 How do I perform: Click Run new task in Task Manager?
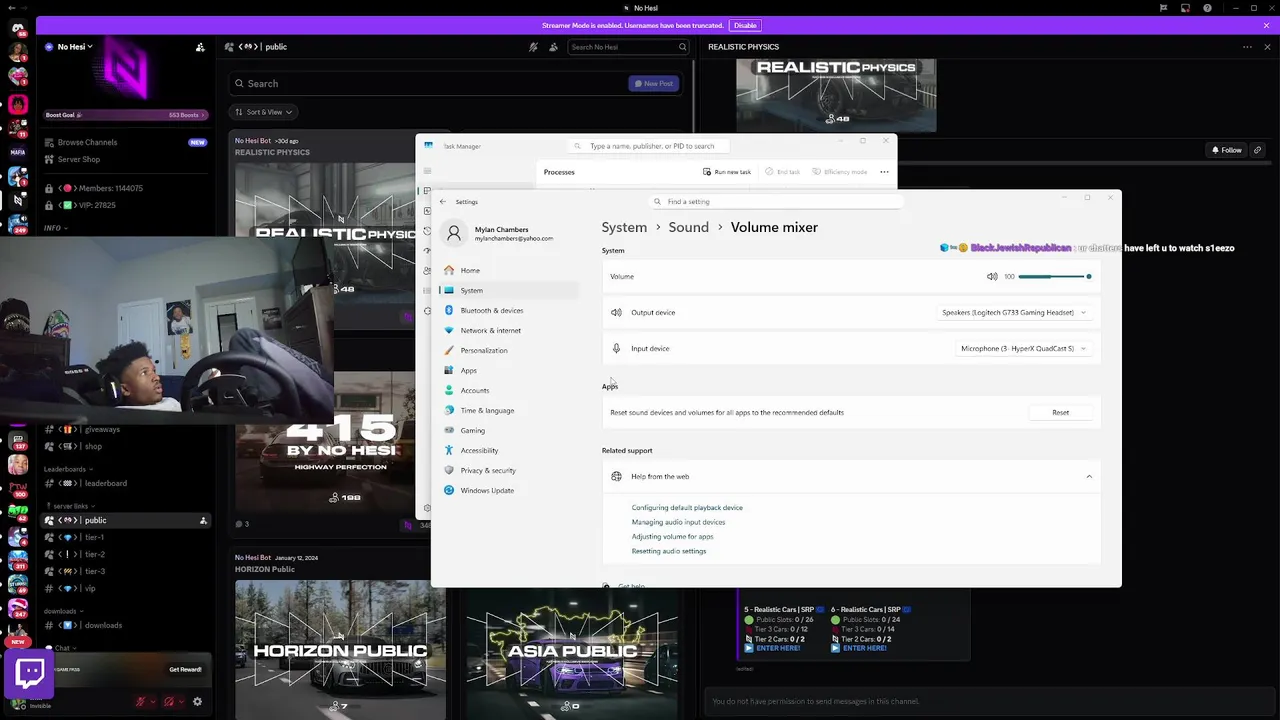[x=727, y=172]
